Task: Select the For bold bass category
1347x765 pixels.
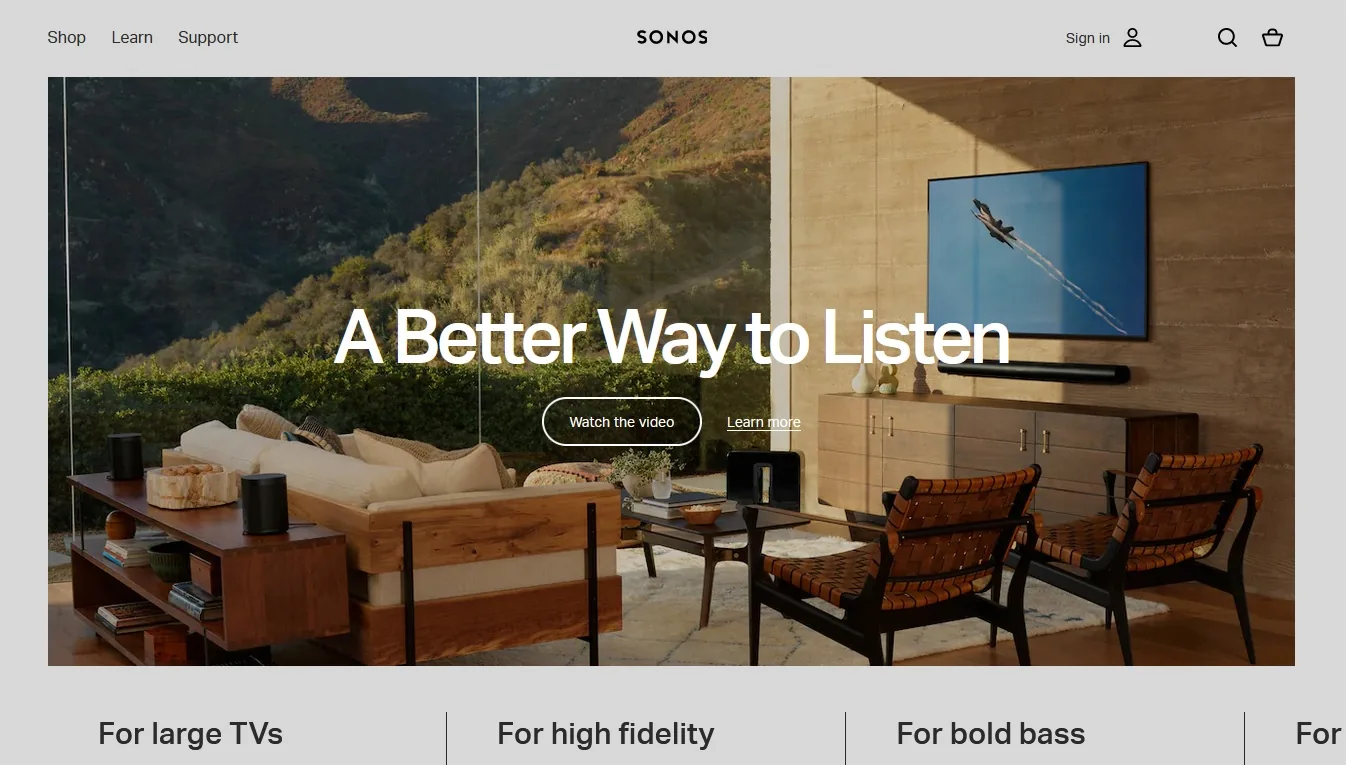Action: coord(990,734)
